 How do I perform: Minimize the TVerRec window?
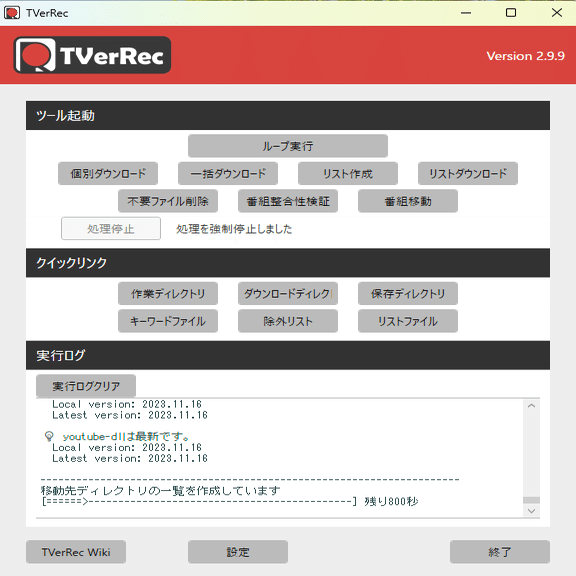click(466, 13)
